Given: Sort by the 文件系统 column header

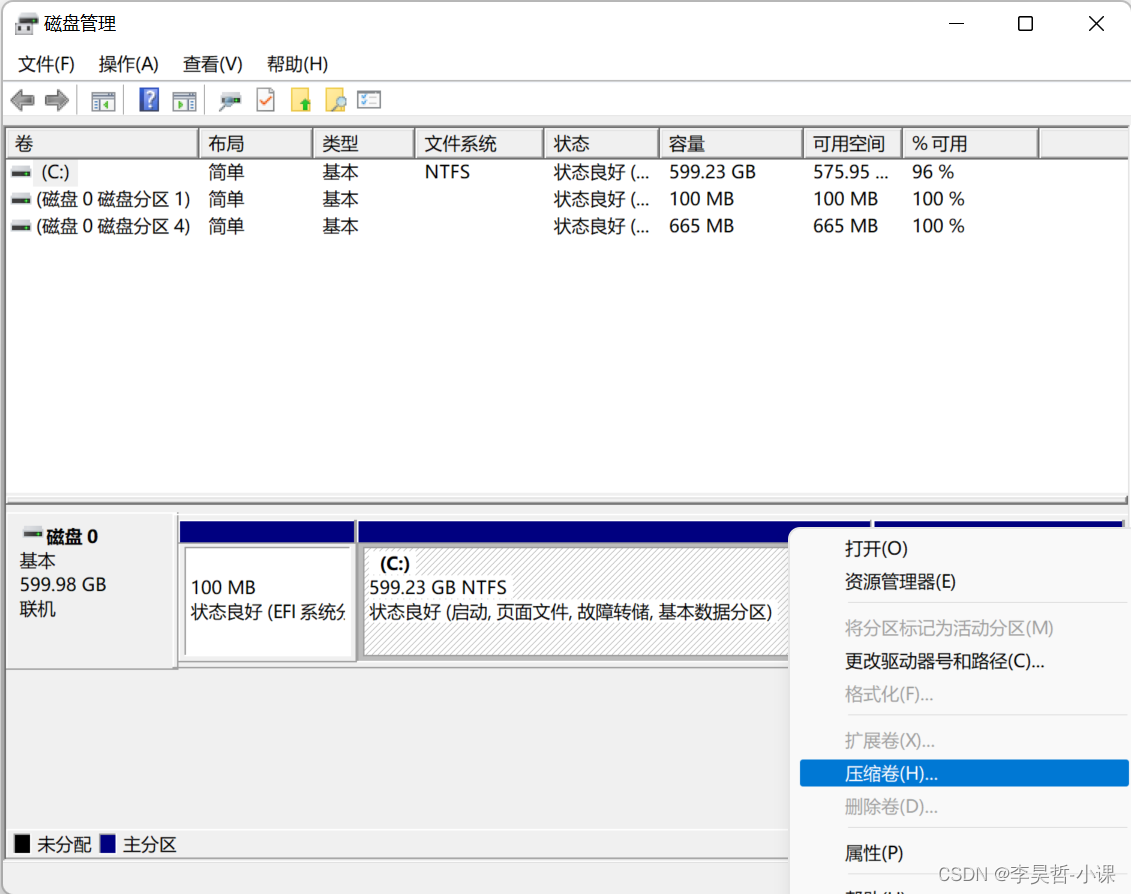Looking at the screenshot, I should pos(480,144).
